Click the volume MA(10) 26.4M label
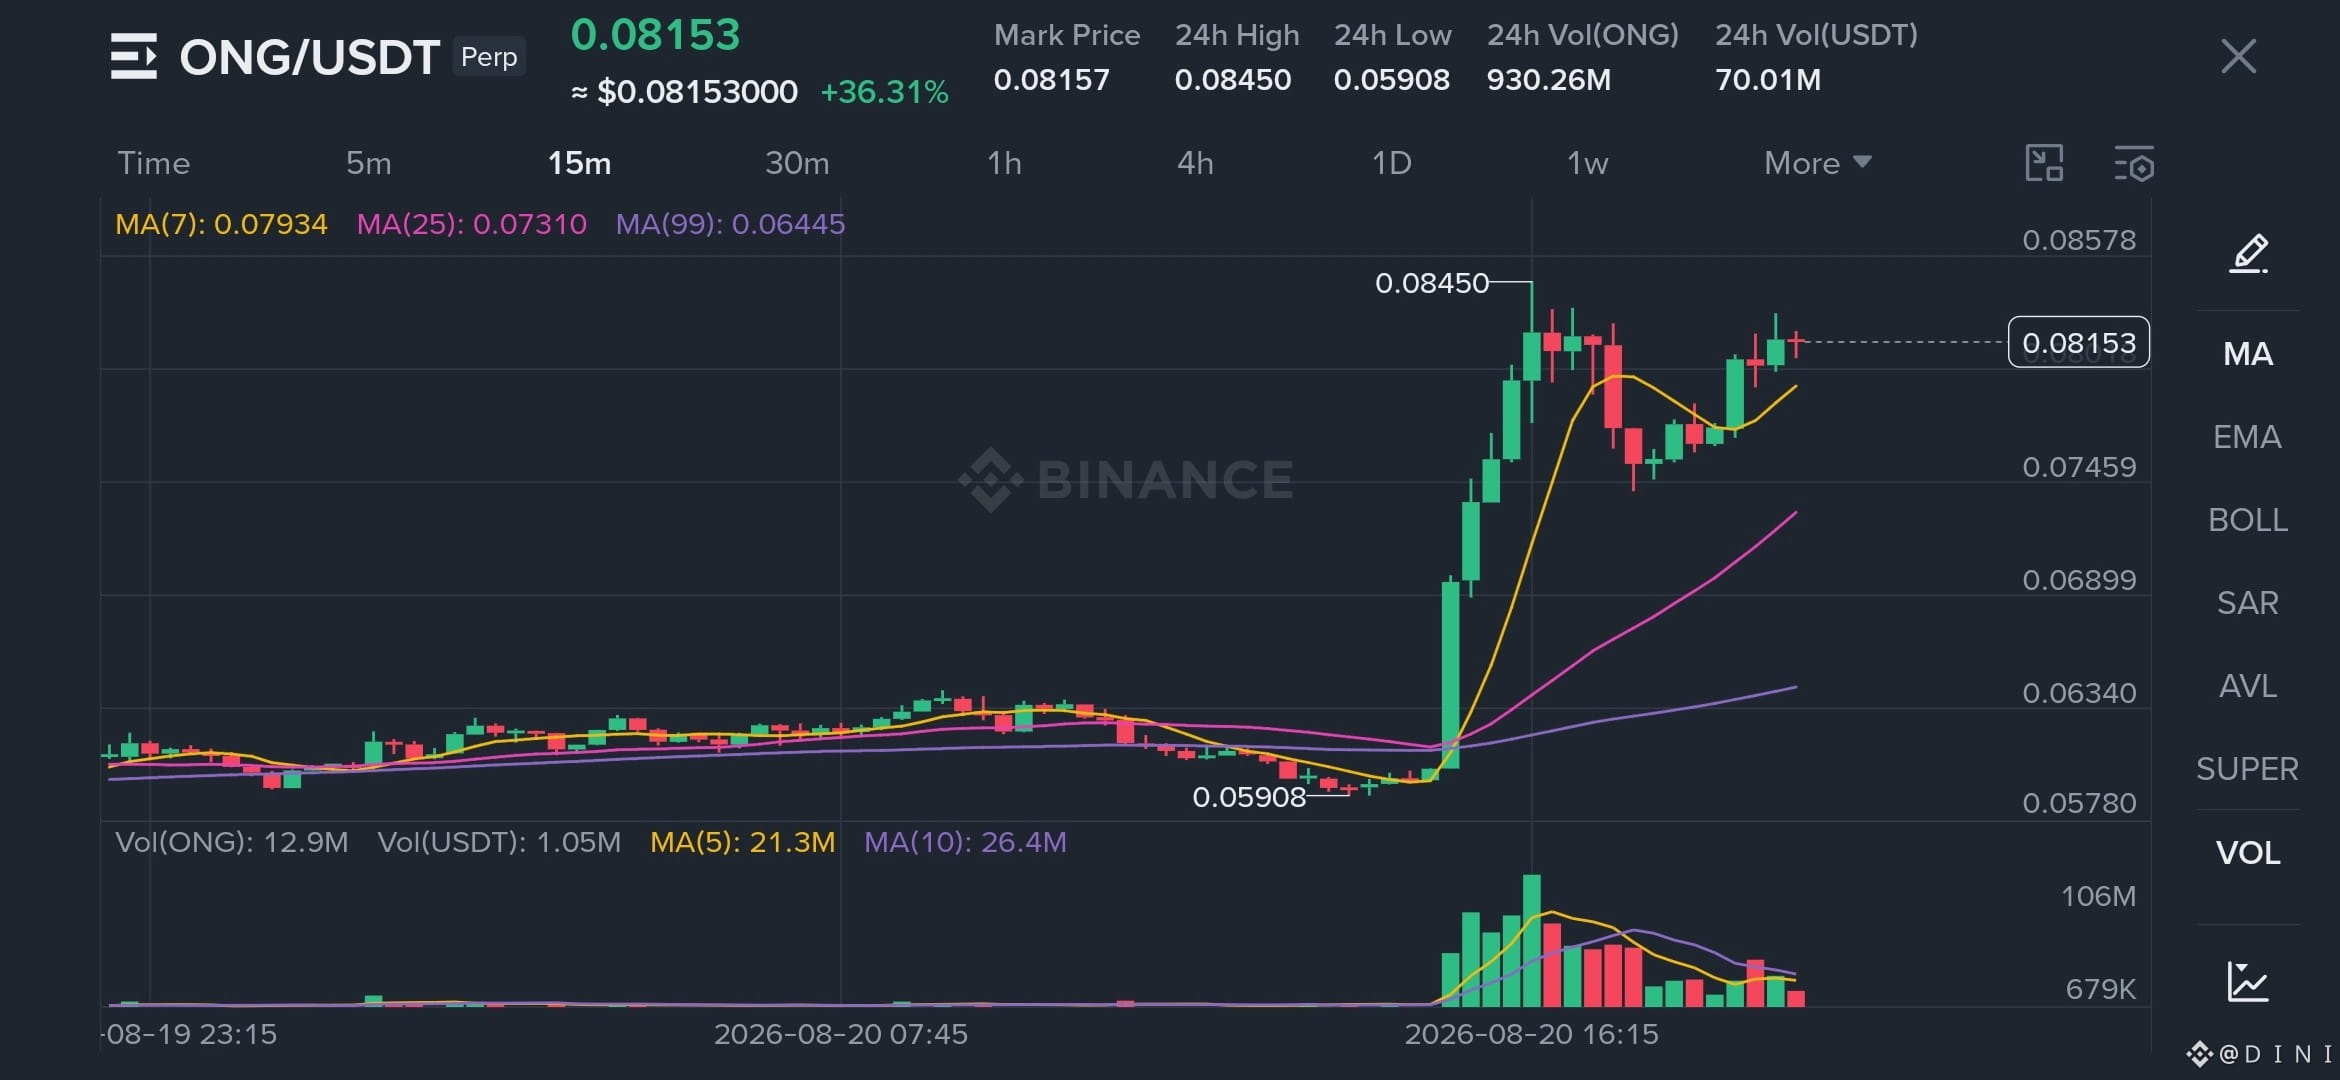The image size is (2340, 1080). coord(965,842)
